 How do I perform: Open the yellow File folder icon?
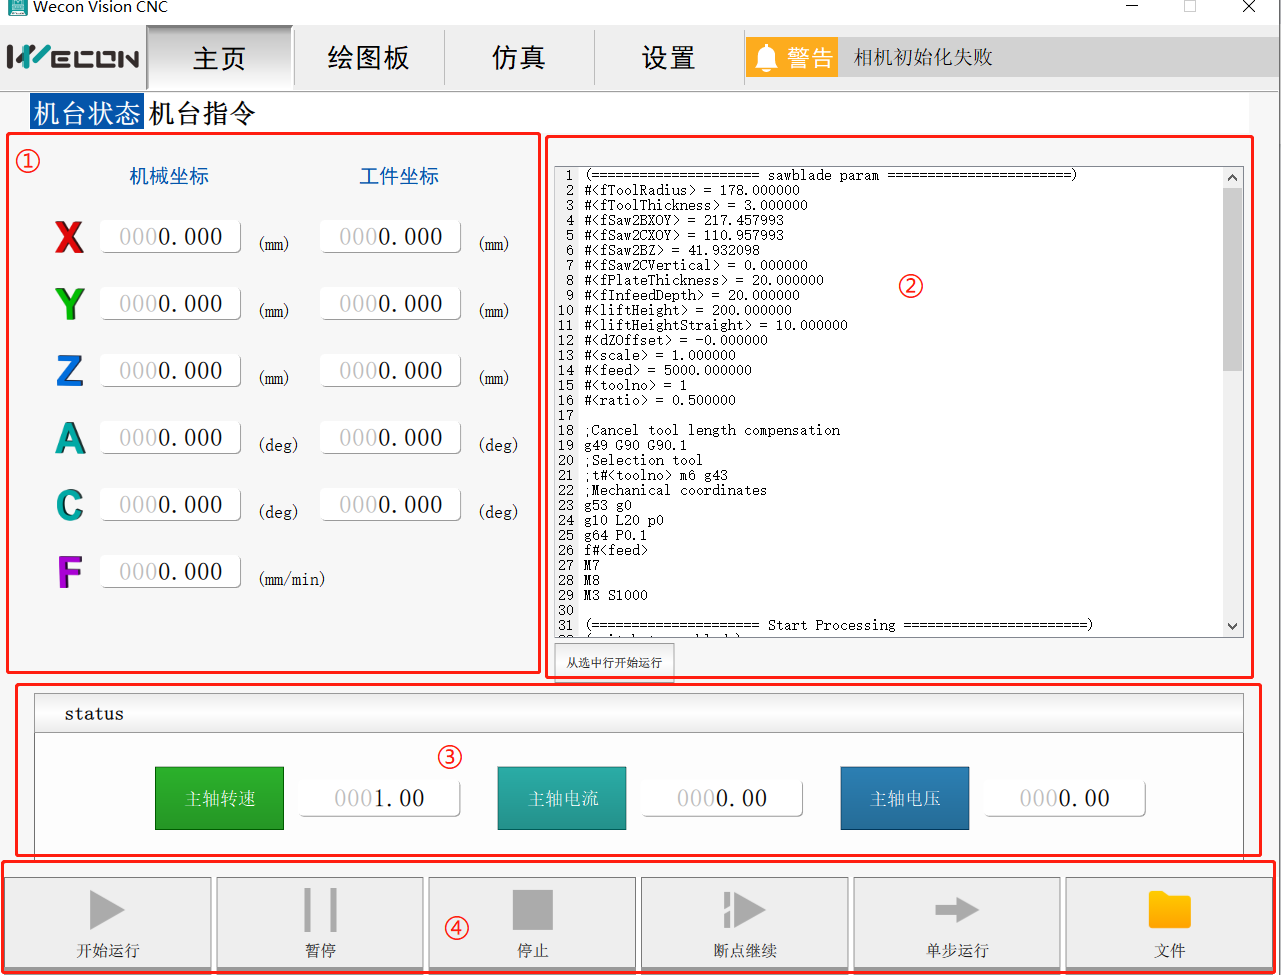coord(1169,909)
